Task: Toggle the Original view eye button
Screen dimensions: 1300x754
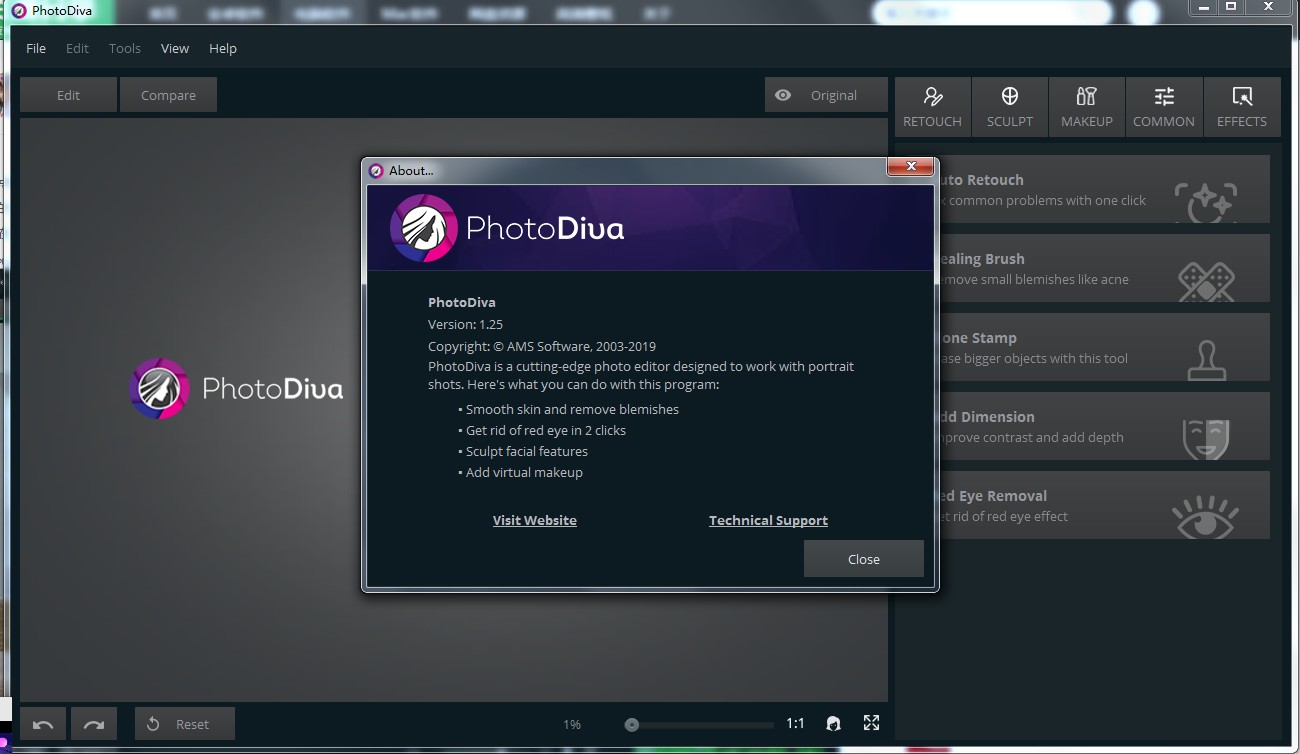Action: 826,95
